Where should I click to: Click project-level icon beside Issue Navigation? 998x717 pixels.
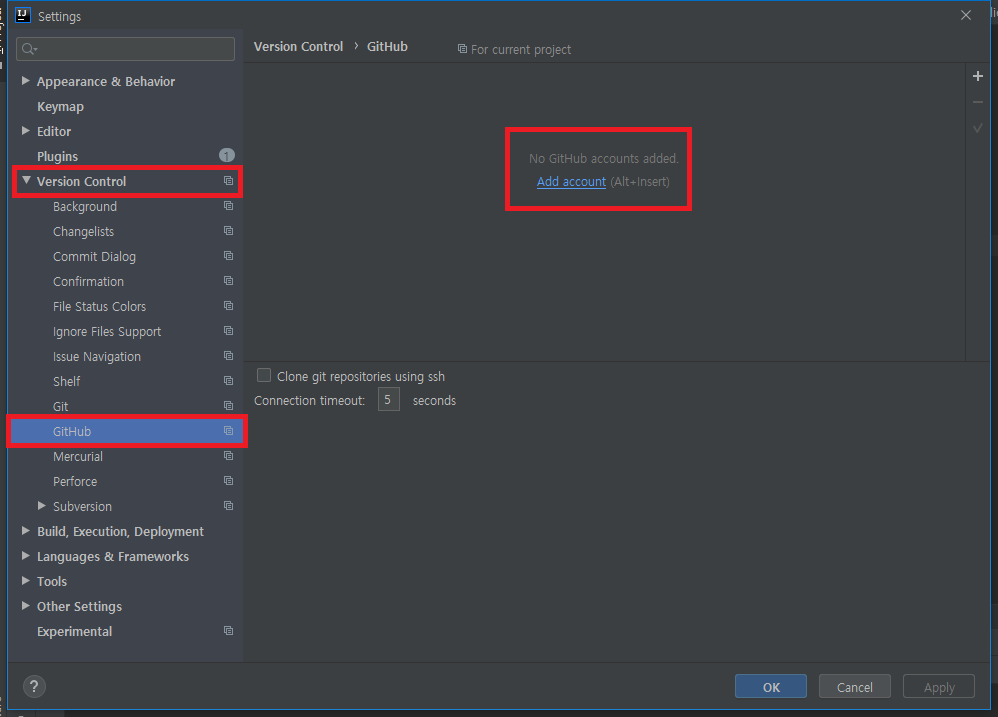(228, 356)
